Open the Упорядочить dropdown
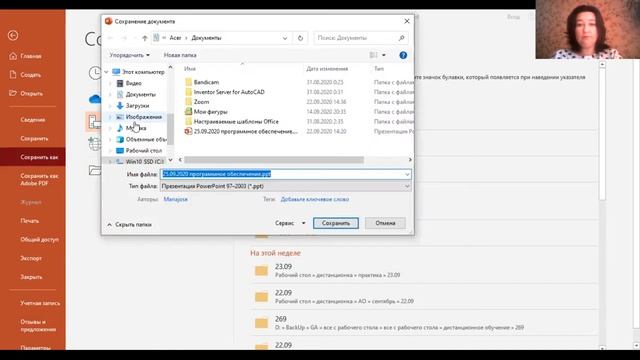The height and width of the screenshot is (360, 640). [x=129, y=55]
